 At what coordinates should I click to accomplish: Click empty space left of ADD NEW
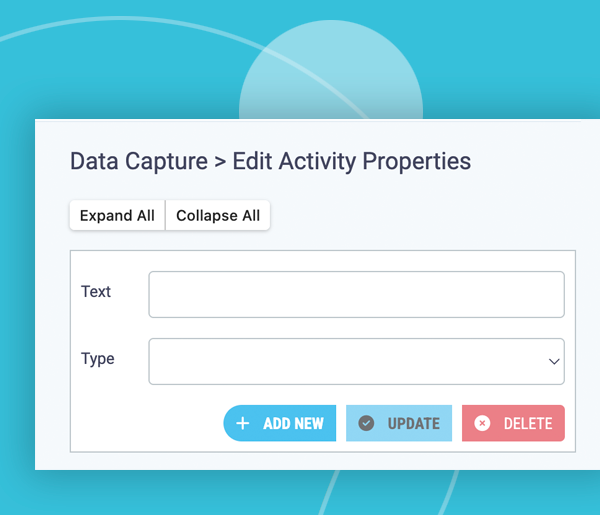(x=147, y=424)
